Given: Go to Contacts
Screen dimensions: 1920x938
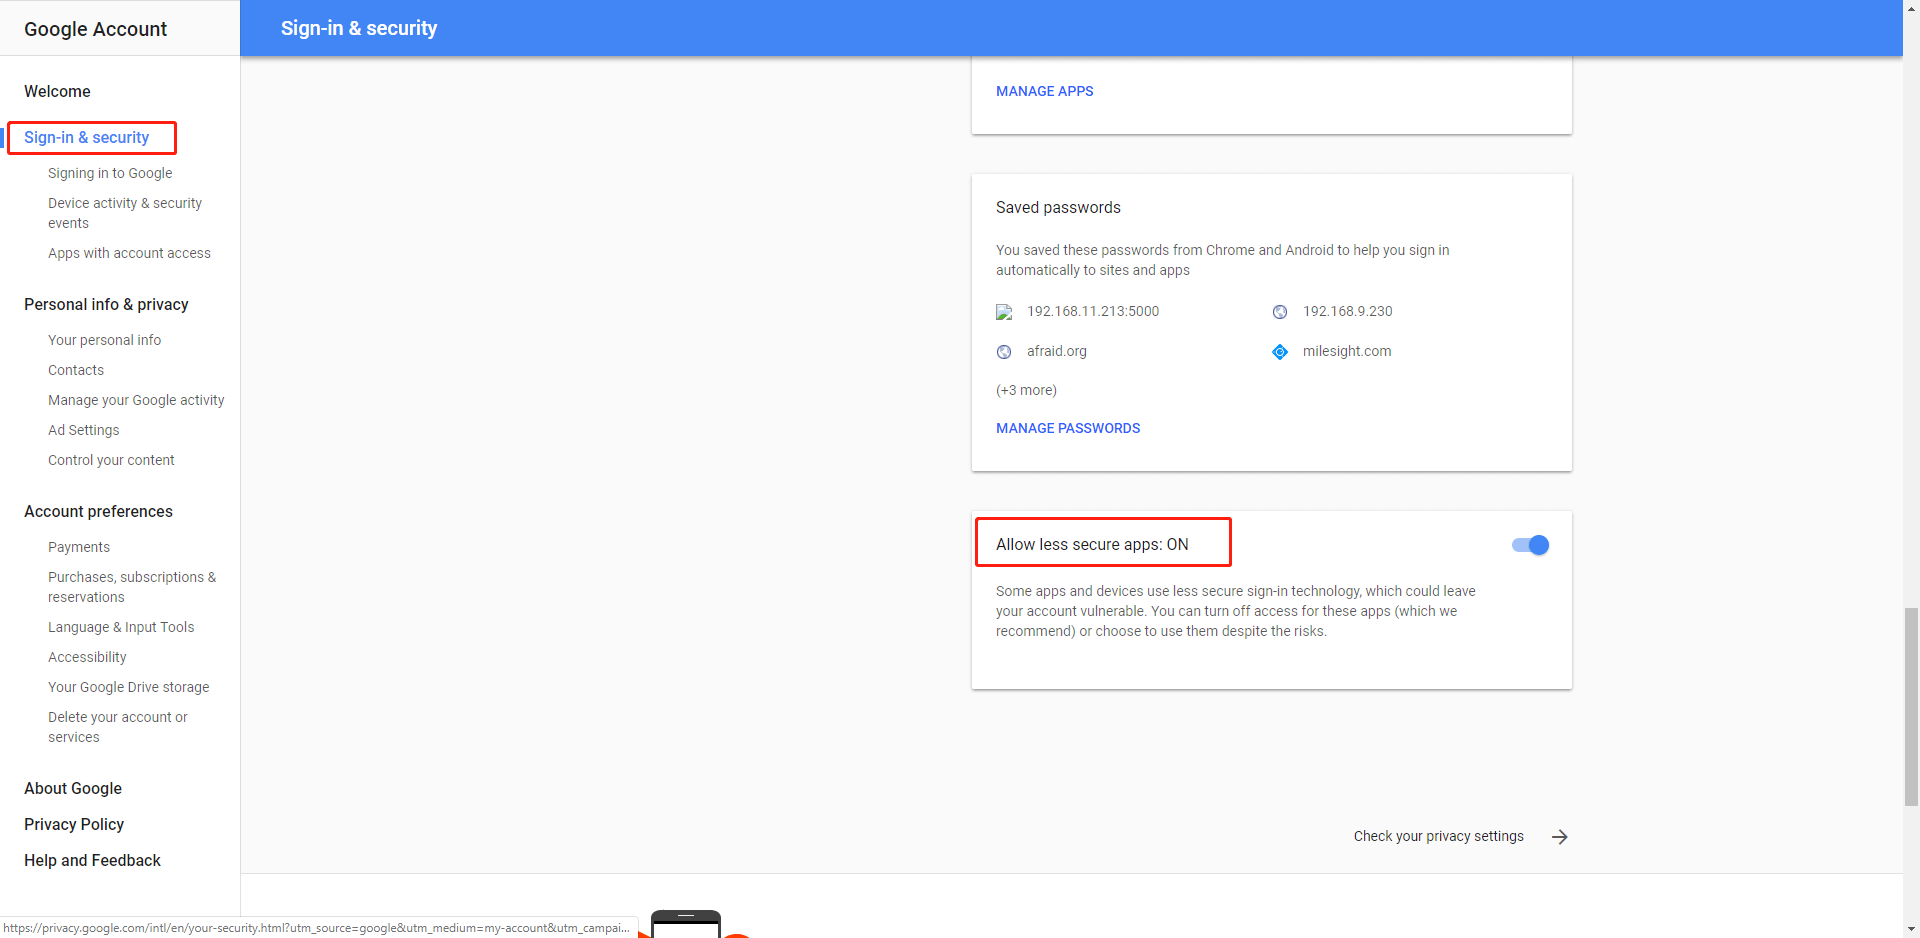Looking at the screenshot, I should pos(76,370).
